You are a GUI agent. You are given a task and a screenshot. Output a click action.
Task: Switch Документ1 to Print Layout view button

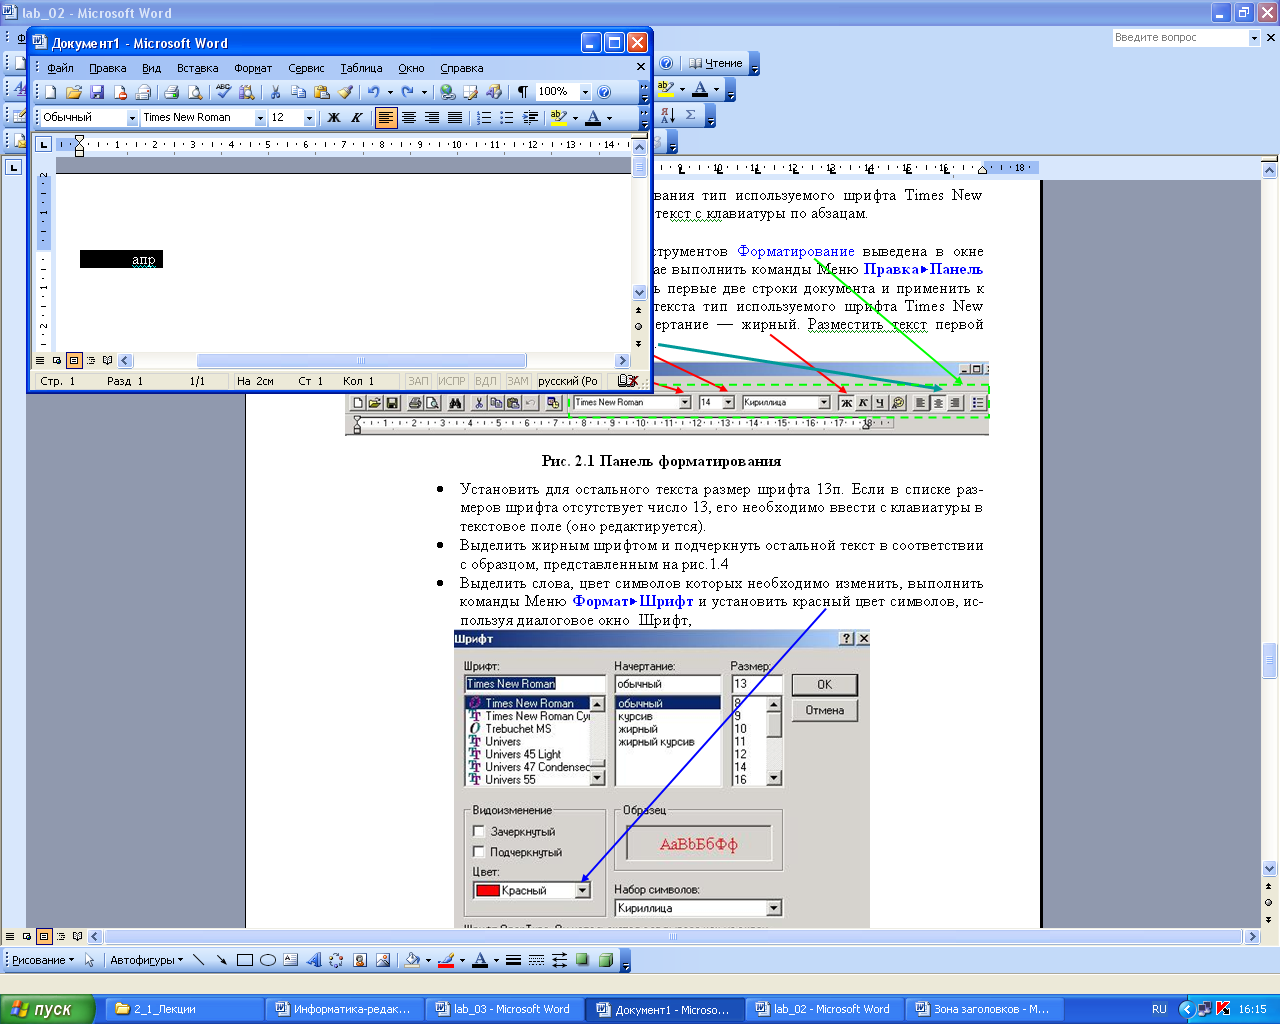coord(74,360)
